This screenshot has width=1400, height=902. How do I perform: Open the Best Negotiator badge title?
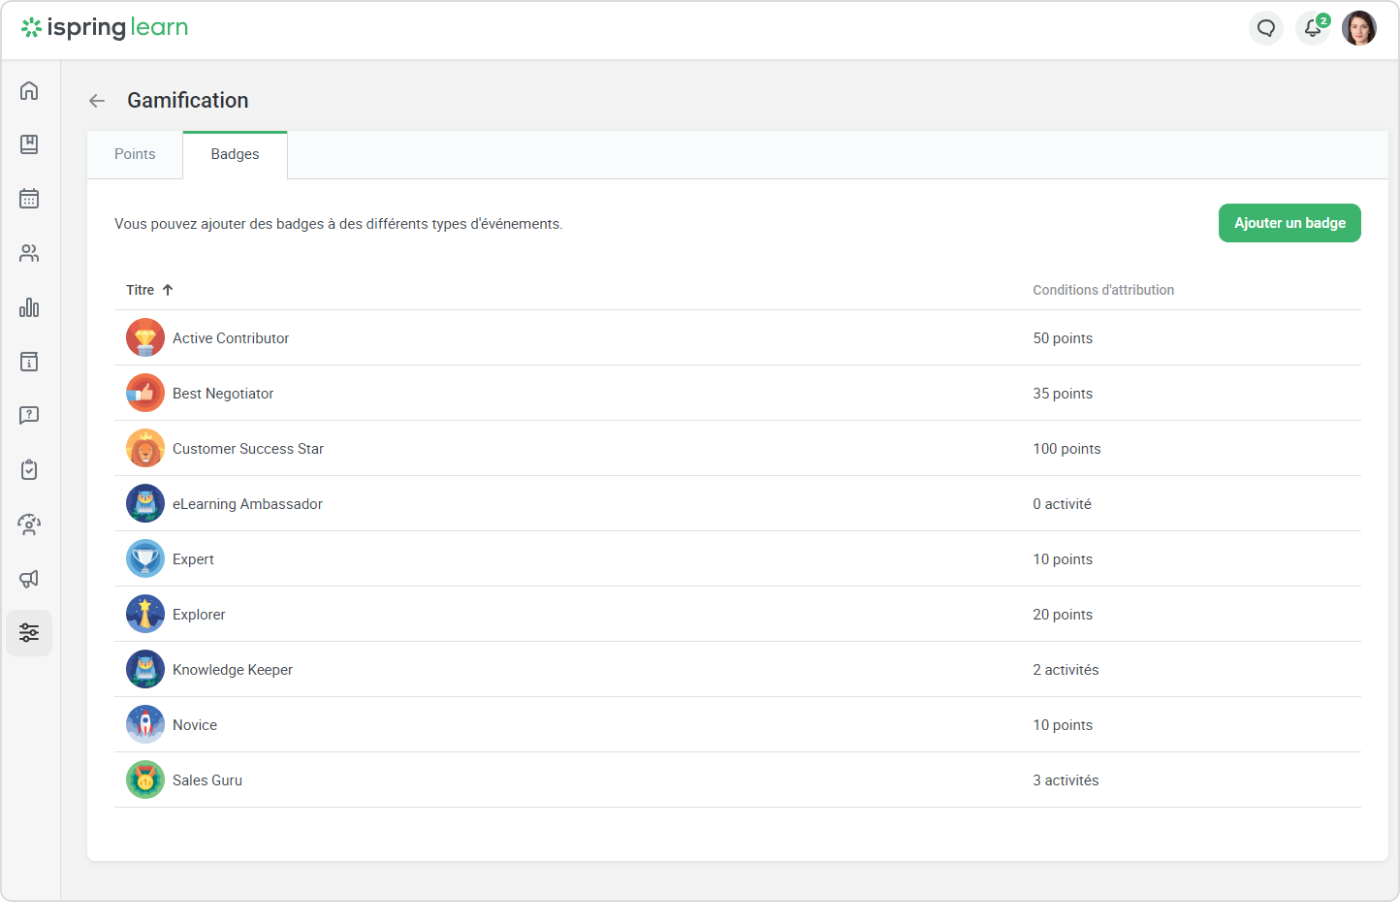click(222, 393)
